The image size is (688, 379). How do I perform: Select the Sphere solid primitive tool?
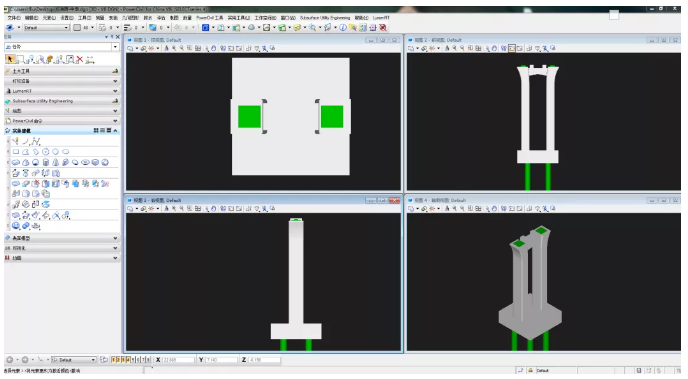click(36, 162)
